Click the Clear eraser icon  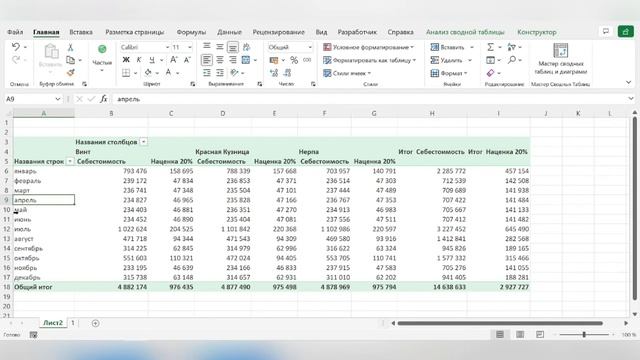490,73
